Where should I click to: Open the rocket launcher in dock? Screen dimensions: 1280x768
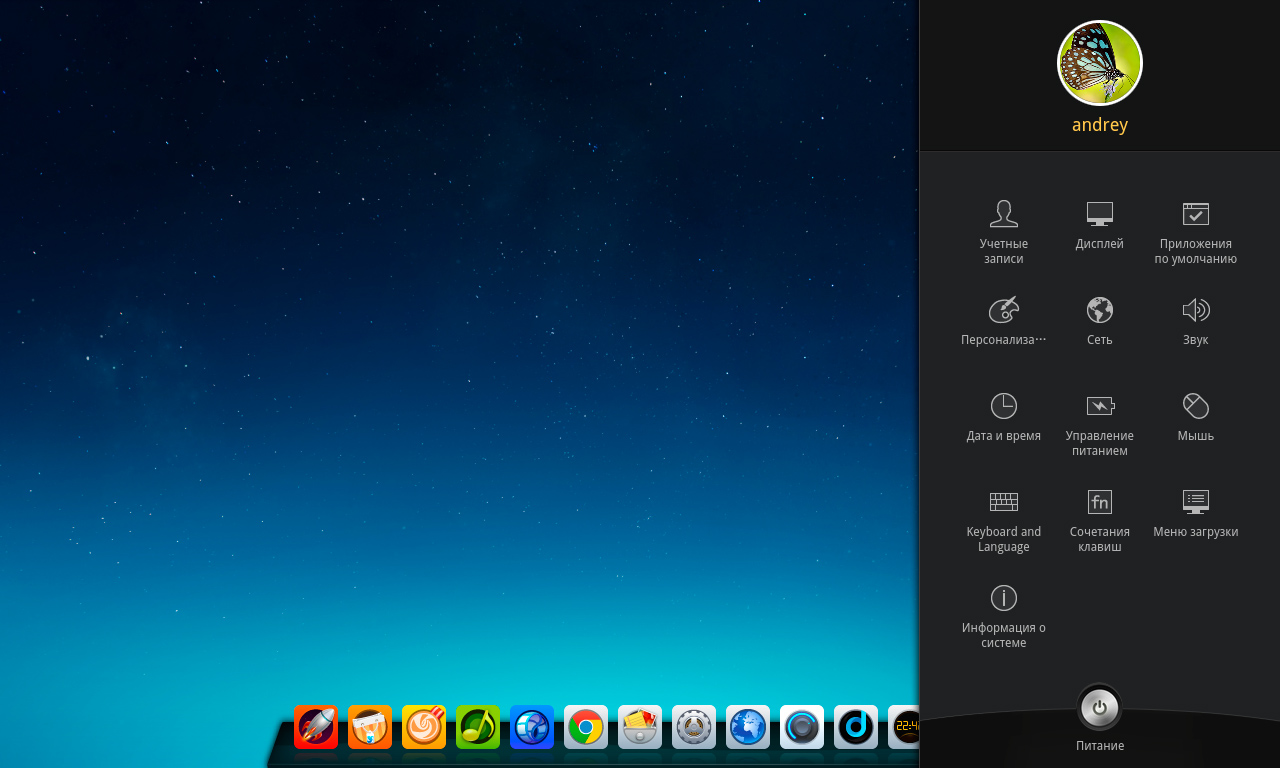(x=316, y=727)
